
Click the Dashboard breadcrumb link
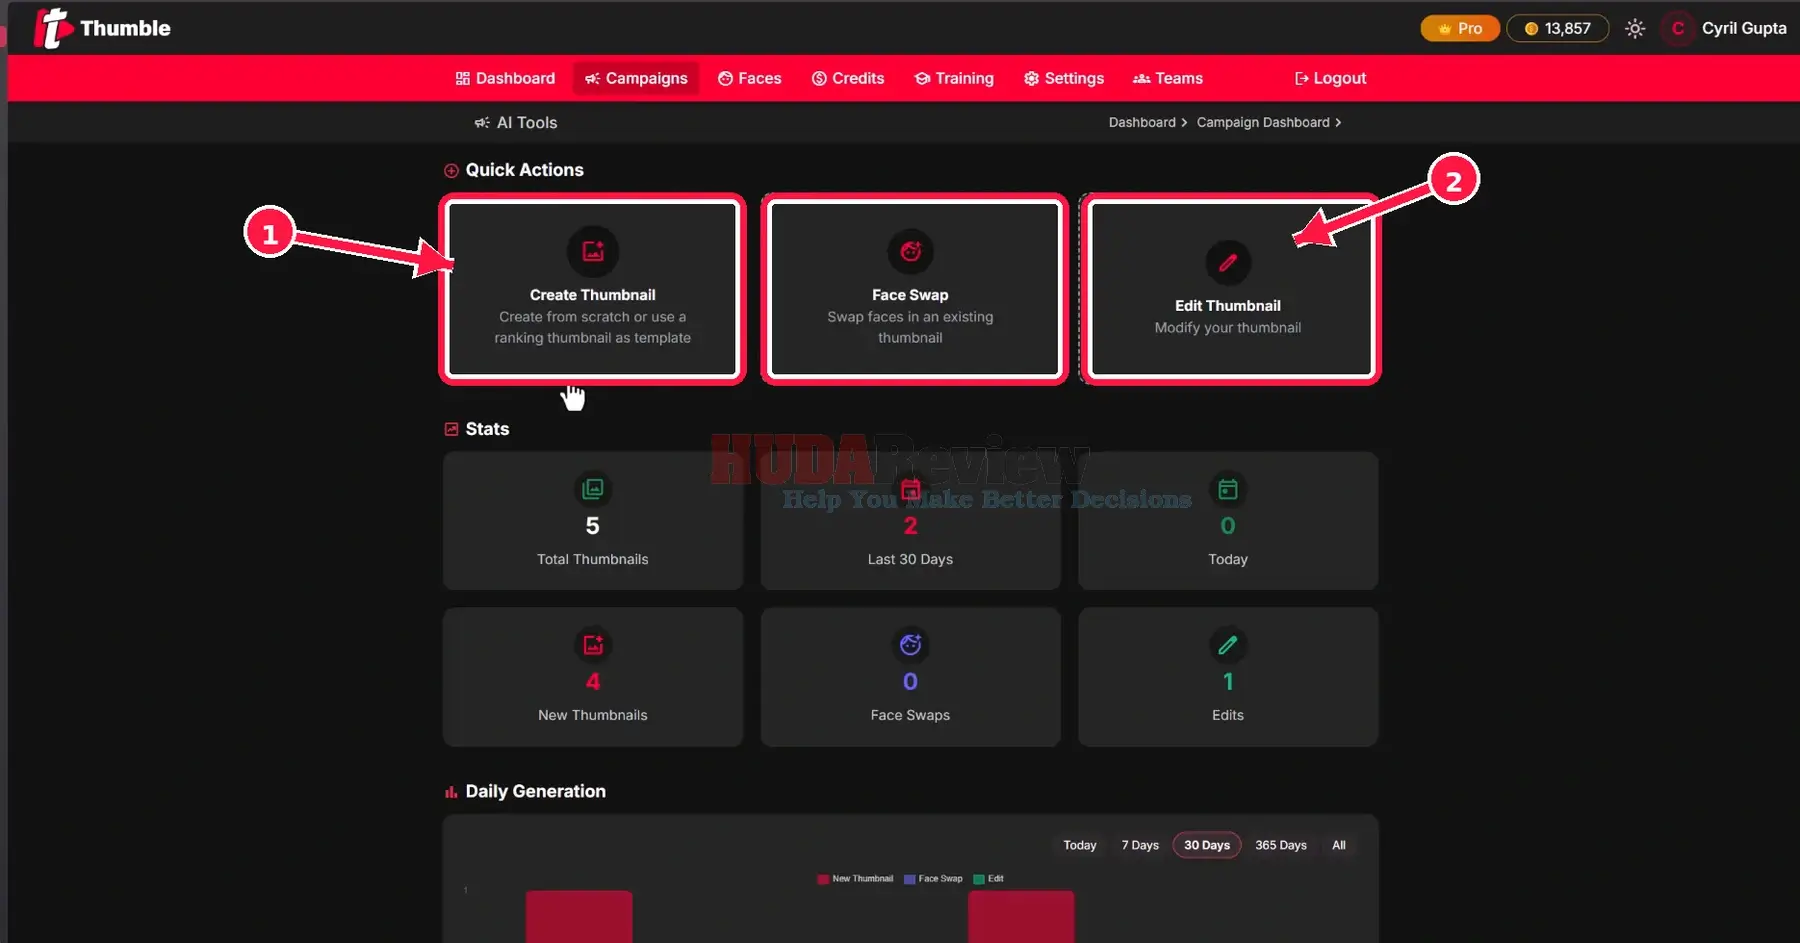(x=1142, y=122)
